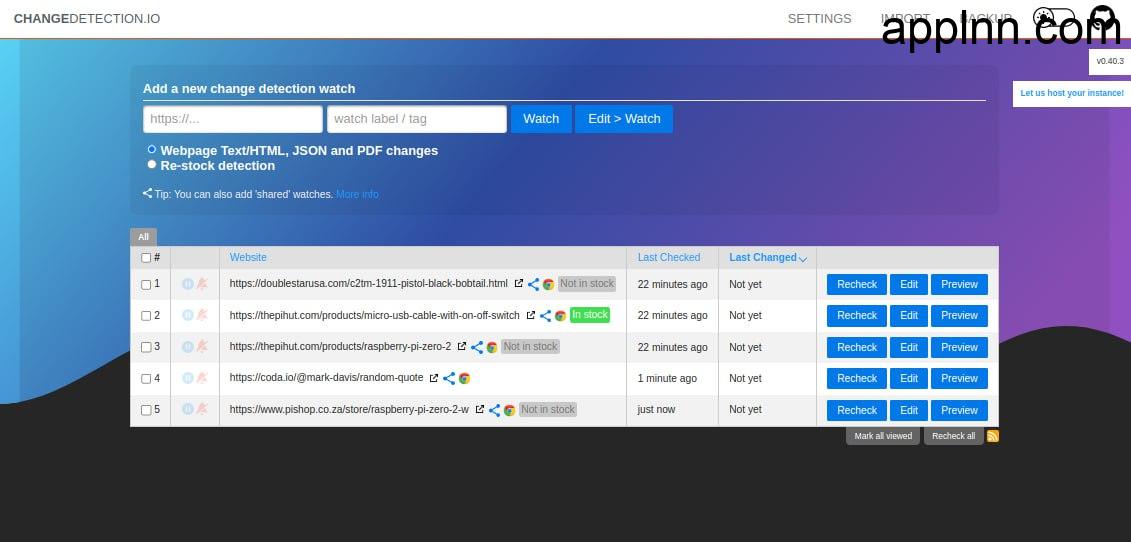The image size is (1131, 542).
Task: Open thepihut raspberry-pi-zero-2 external link icon
Action: pyautogui.click(x=462, y=346)
